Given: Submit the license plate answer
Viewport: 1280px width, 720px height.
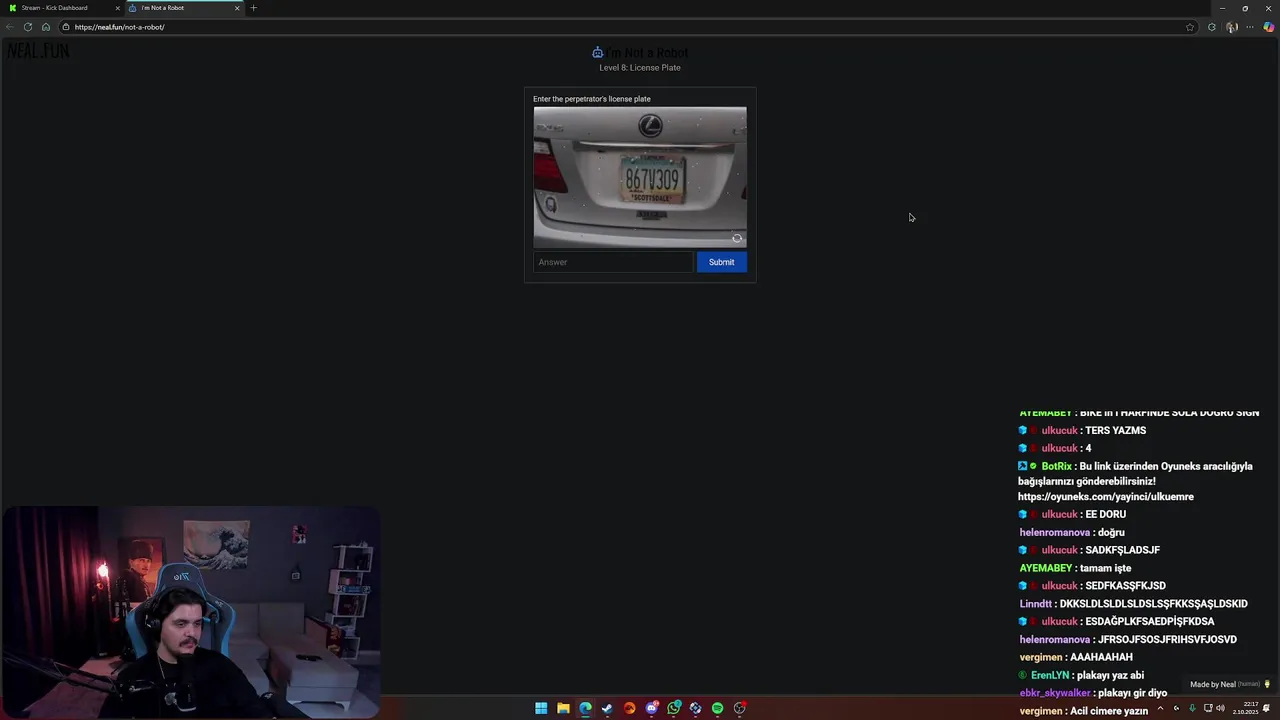Looking at the screenshot, I should pos(721,262).
